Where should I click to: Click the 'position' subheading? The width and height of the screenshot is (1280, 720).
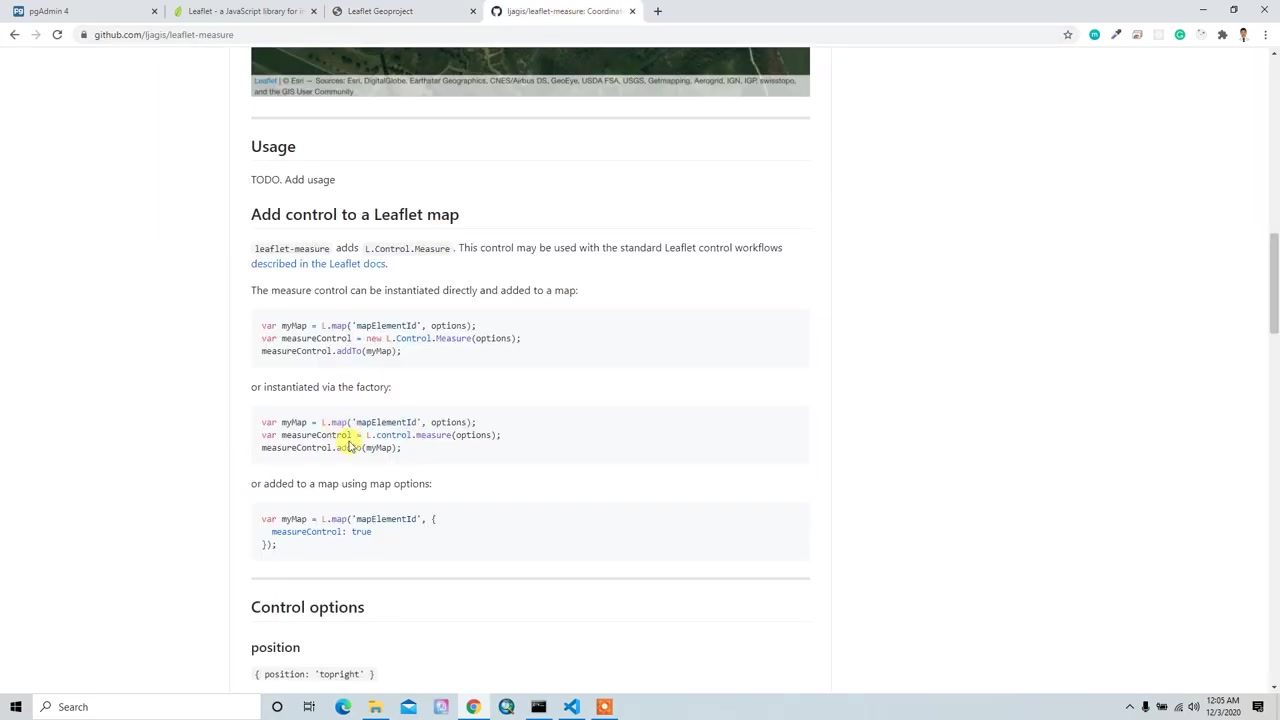[x=275, y=647]
